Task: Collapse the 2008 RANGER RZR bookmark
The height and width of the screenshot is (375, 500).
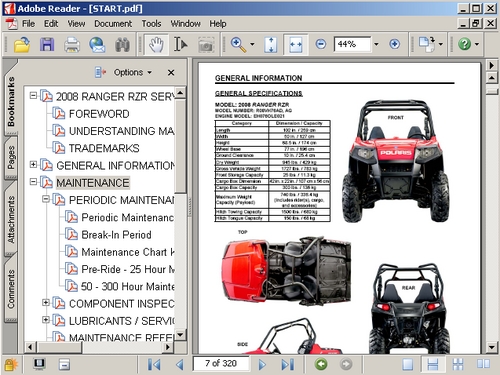Action: [x=33, y=96]
